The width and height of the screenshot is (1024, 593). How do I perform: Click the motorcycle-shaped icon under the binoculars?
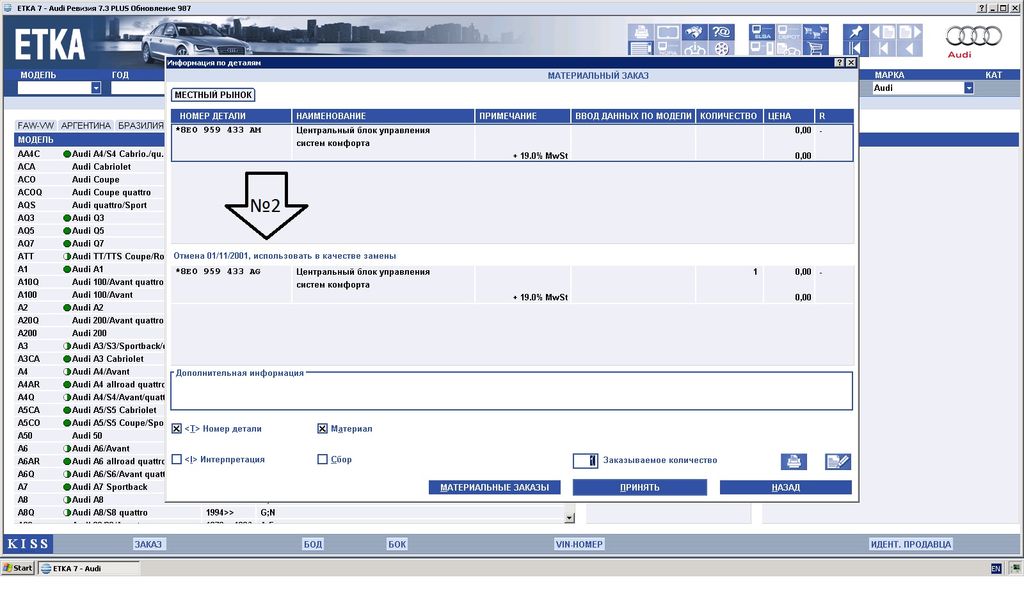point(695,48)
